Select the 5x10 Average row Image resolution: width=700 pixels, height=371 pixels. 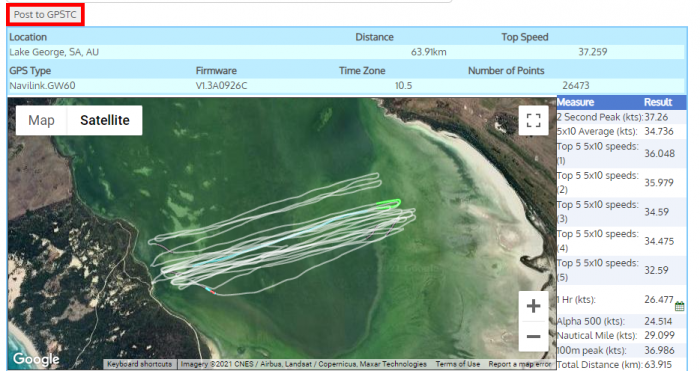[621, 131]
